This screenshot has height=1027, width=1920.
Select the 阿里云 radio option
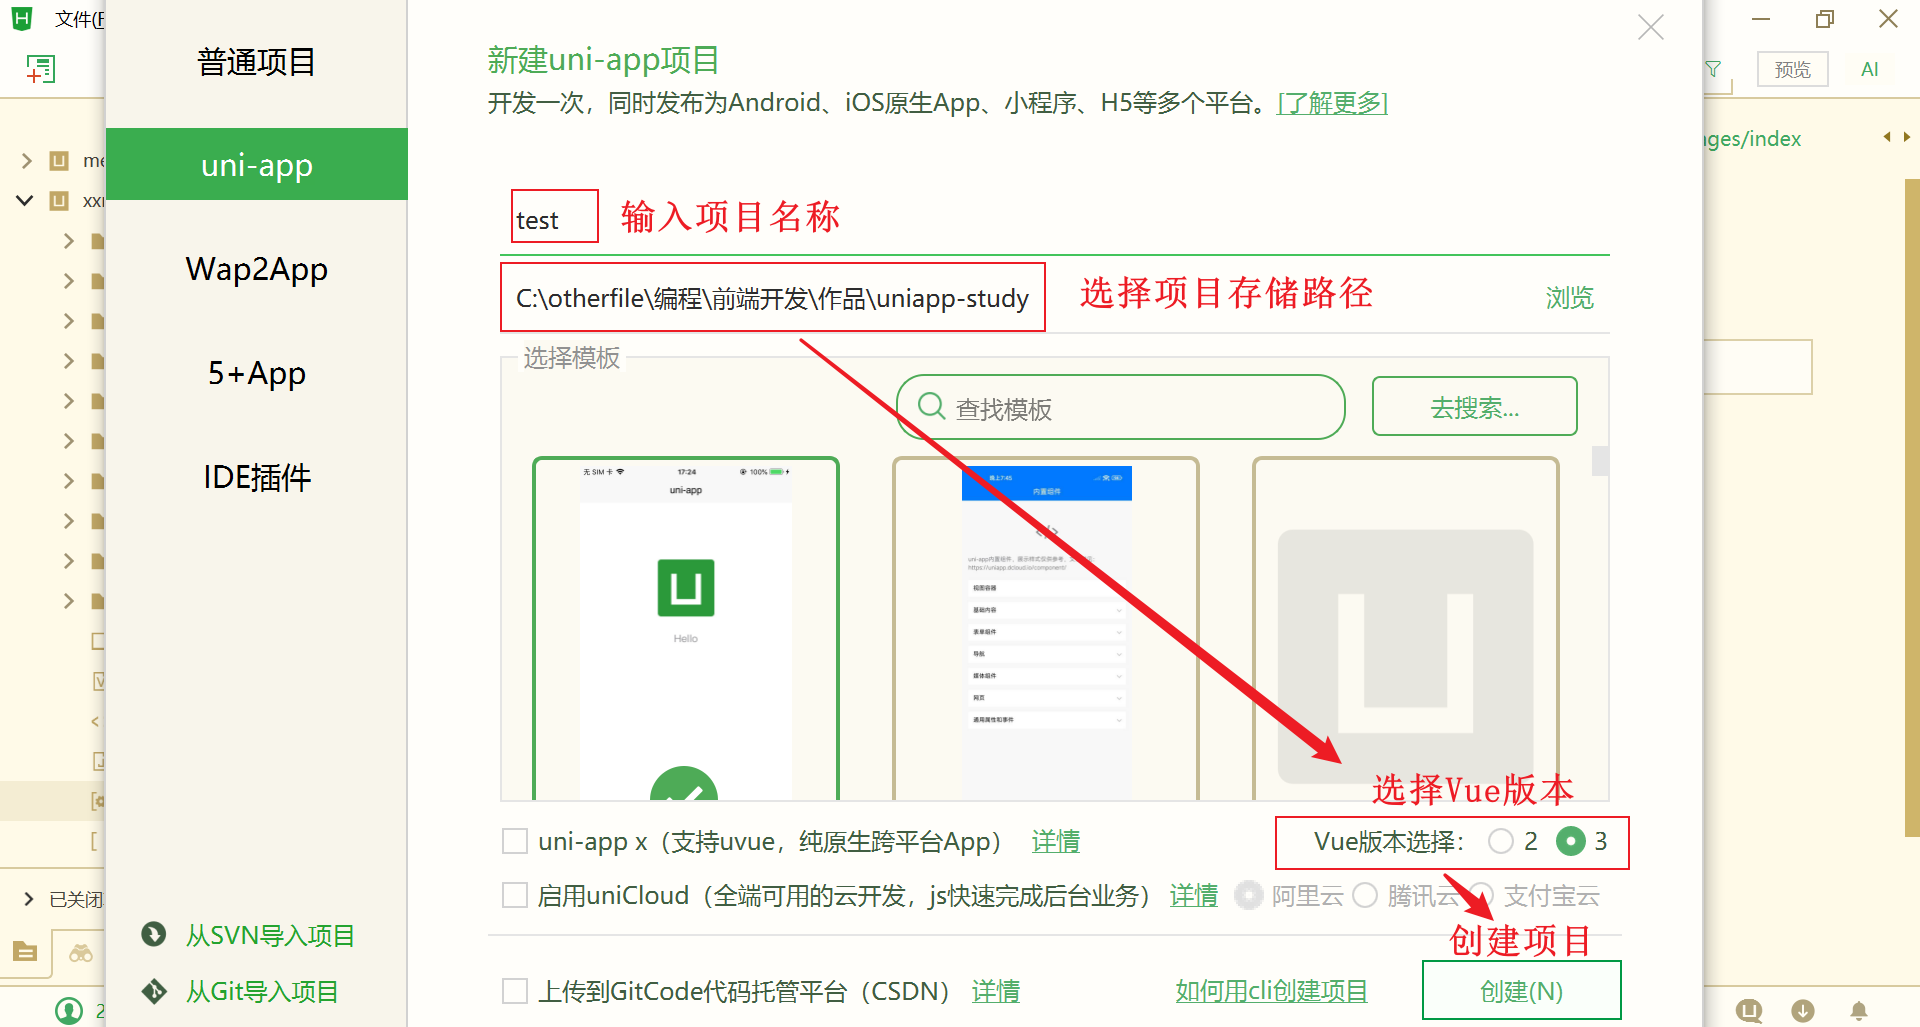pyautogui.click(x=1248, y=895)
